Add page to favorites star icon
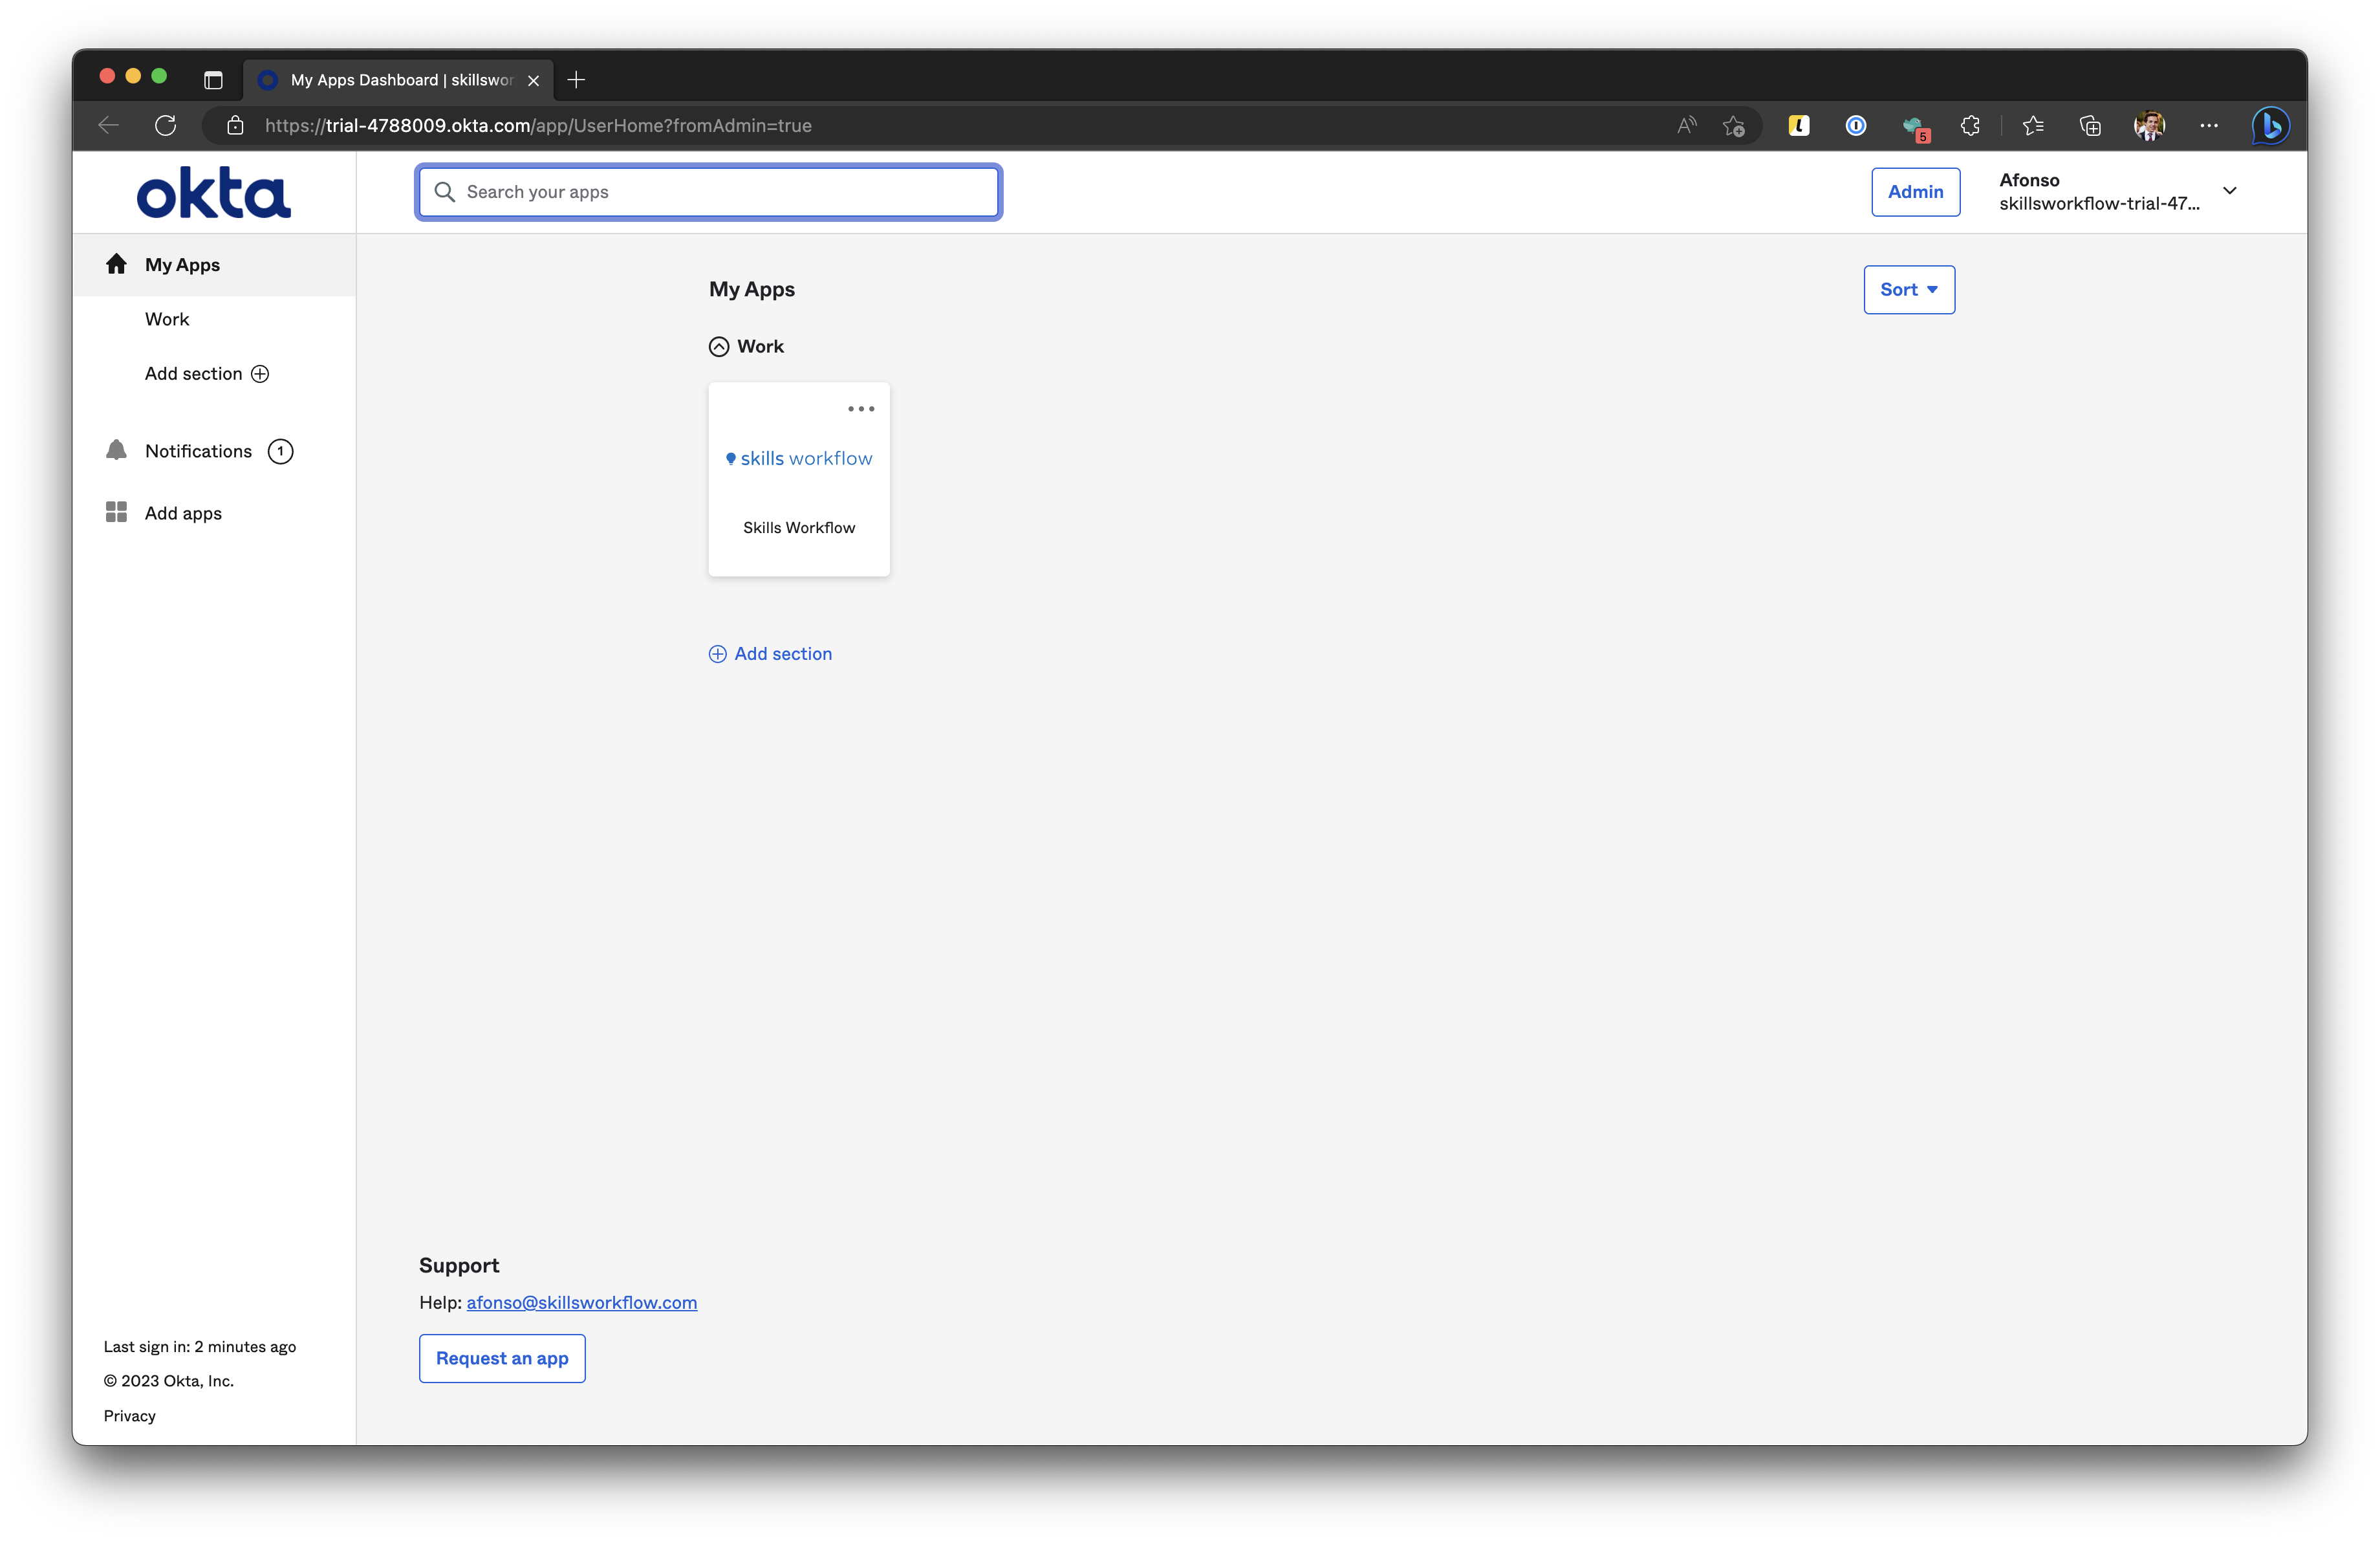Viewport: 2380px width, 1541px height. pos(1734,125)
